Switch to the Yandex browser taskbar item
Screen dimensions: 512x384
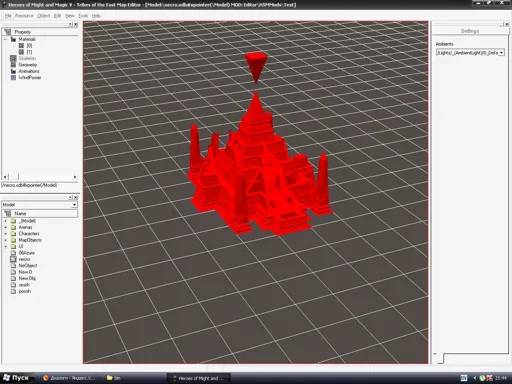coord(69,378)
